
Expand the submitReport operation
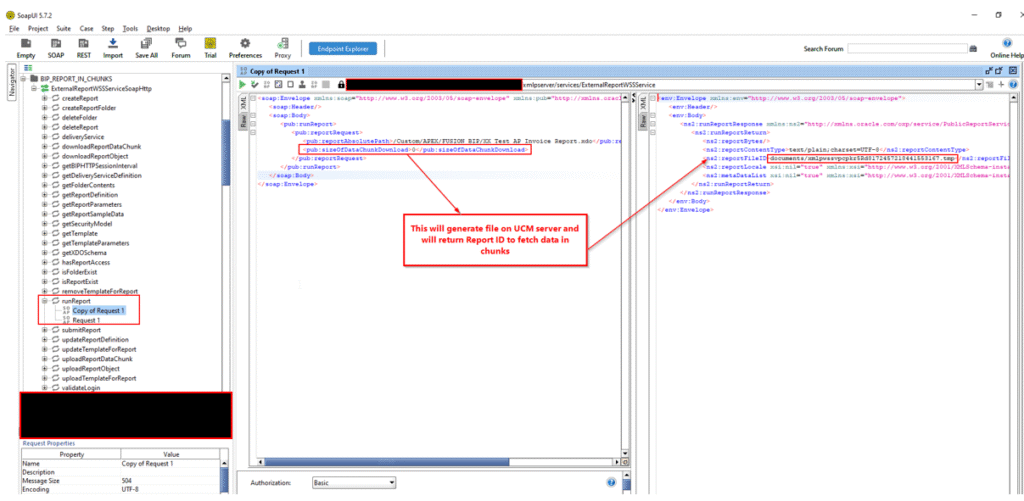pos(45,330)
